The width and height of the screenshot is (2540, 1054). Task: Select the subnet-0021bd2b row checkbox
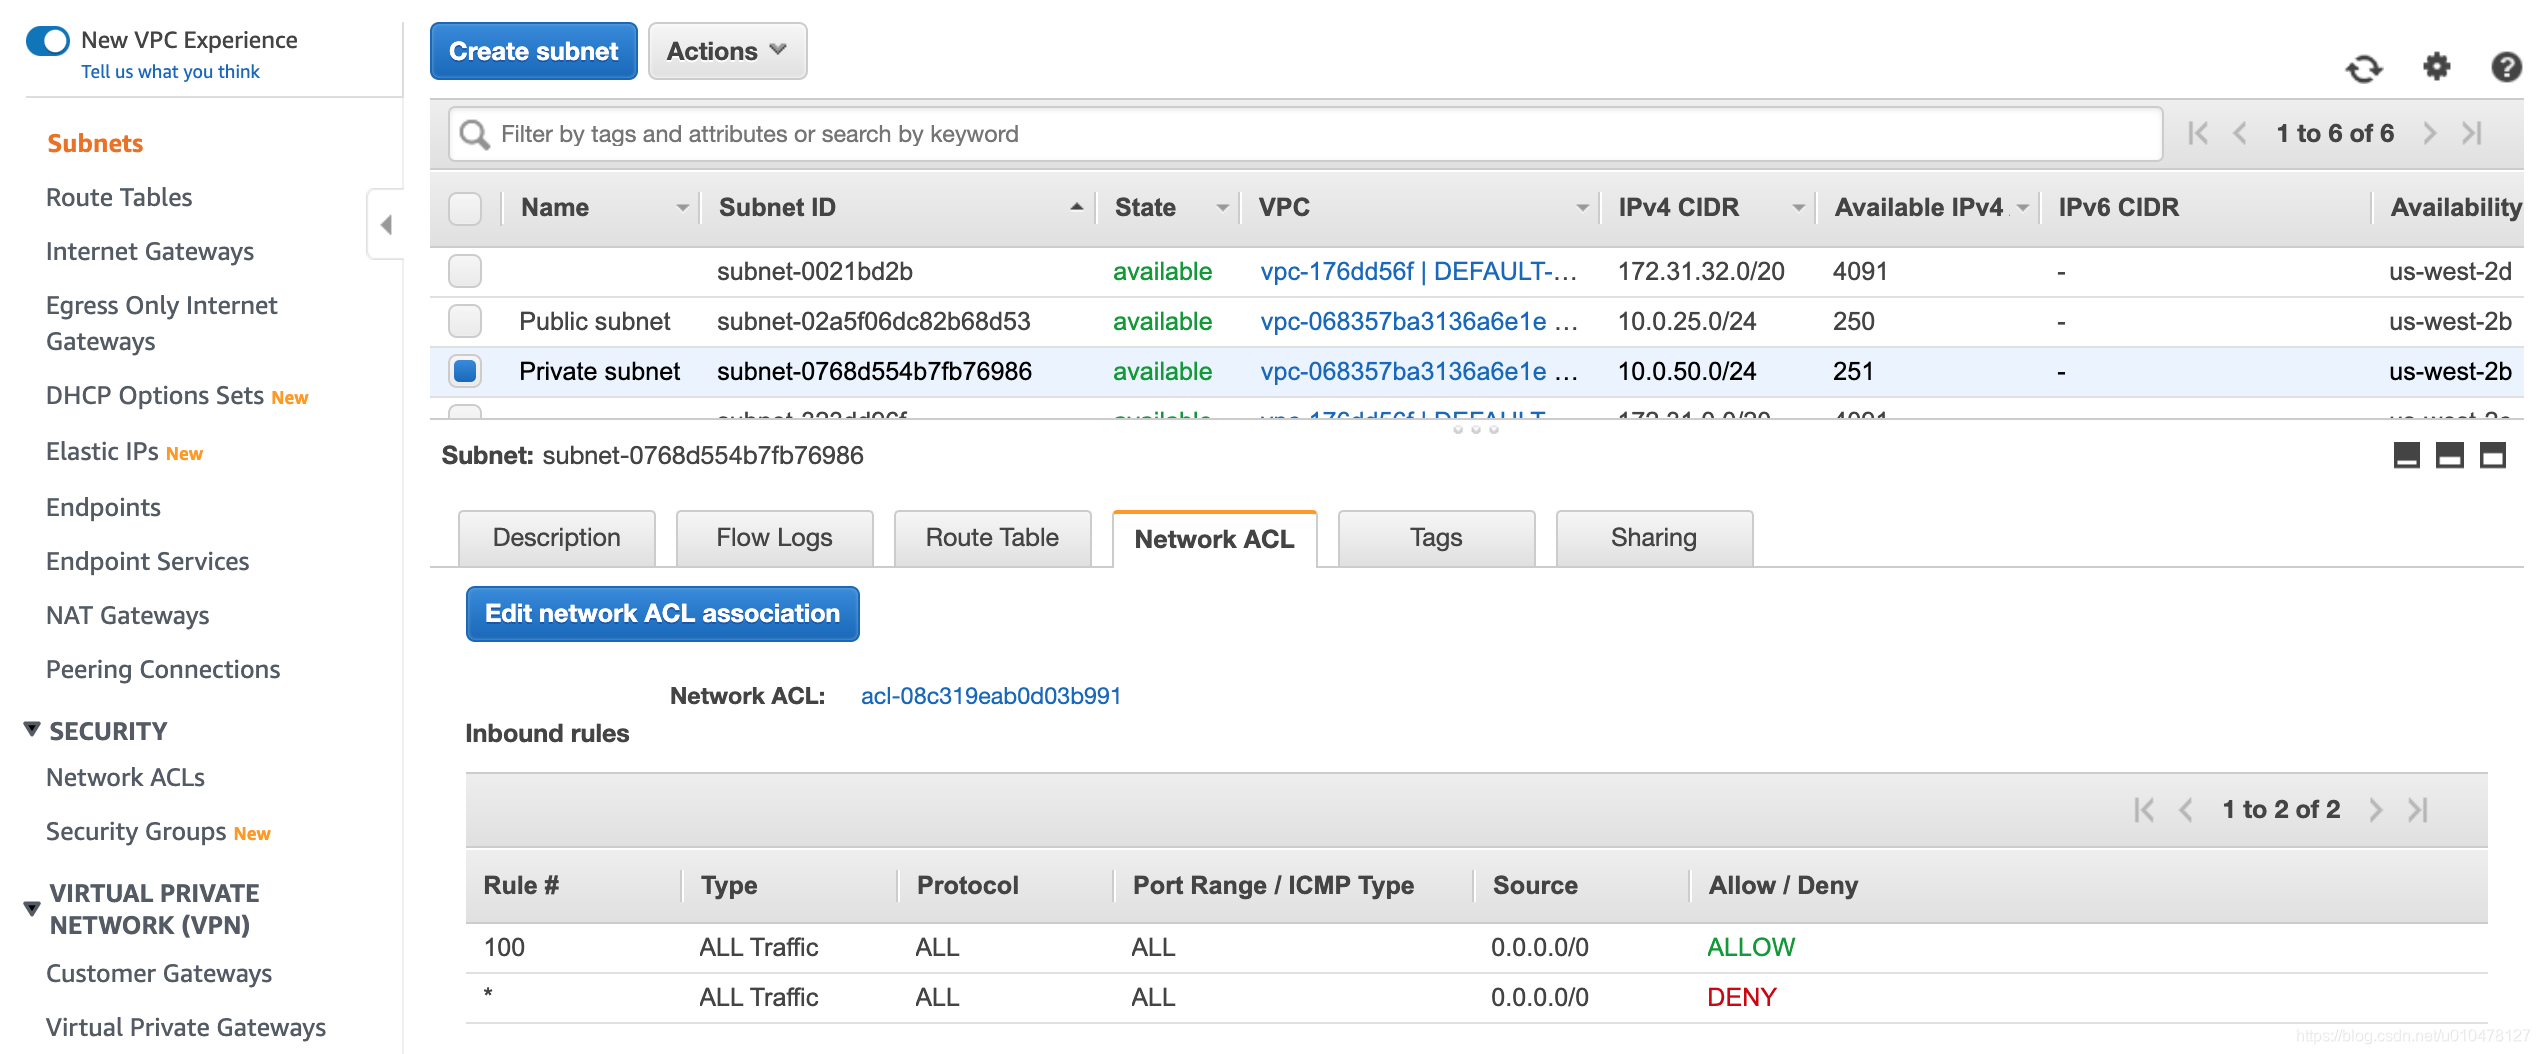(x=465, y=271)
